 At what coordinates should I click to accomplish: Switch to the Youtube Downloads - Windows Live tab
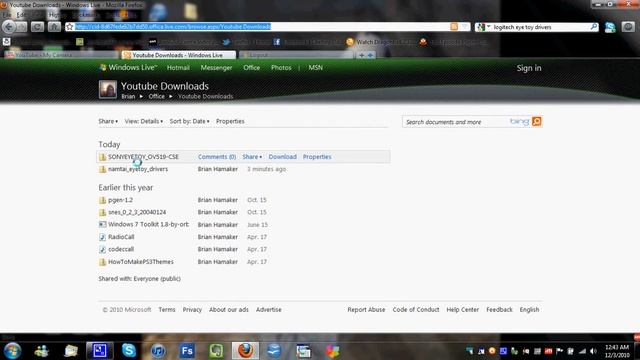tap(178, 55)
